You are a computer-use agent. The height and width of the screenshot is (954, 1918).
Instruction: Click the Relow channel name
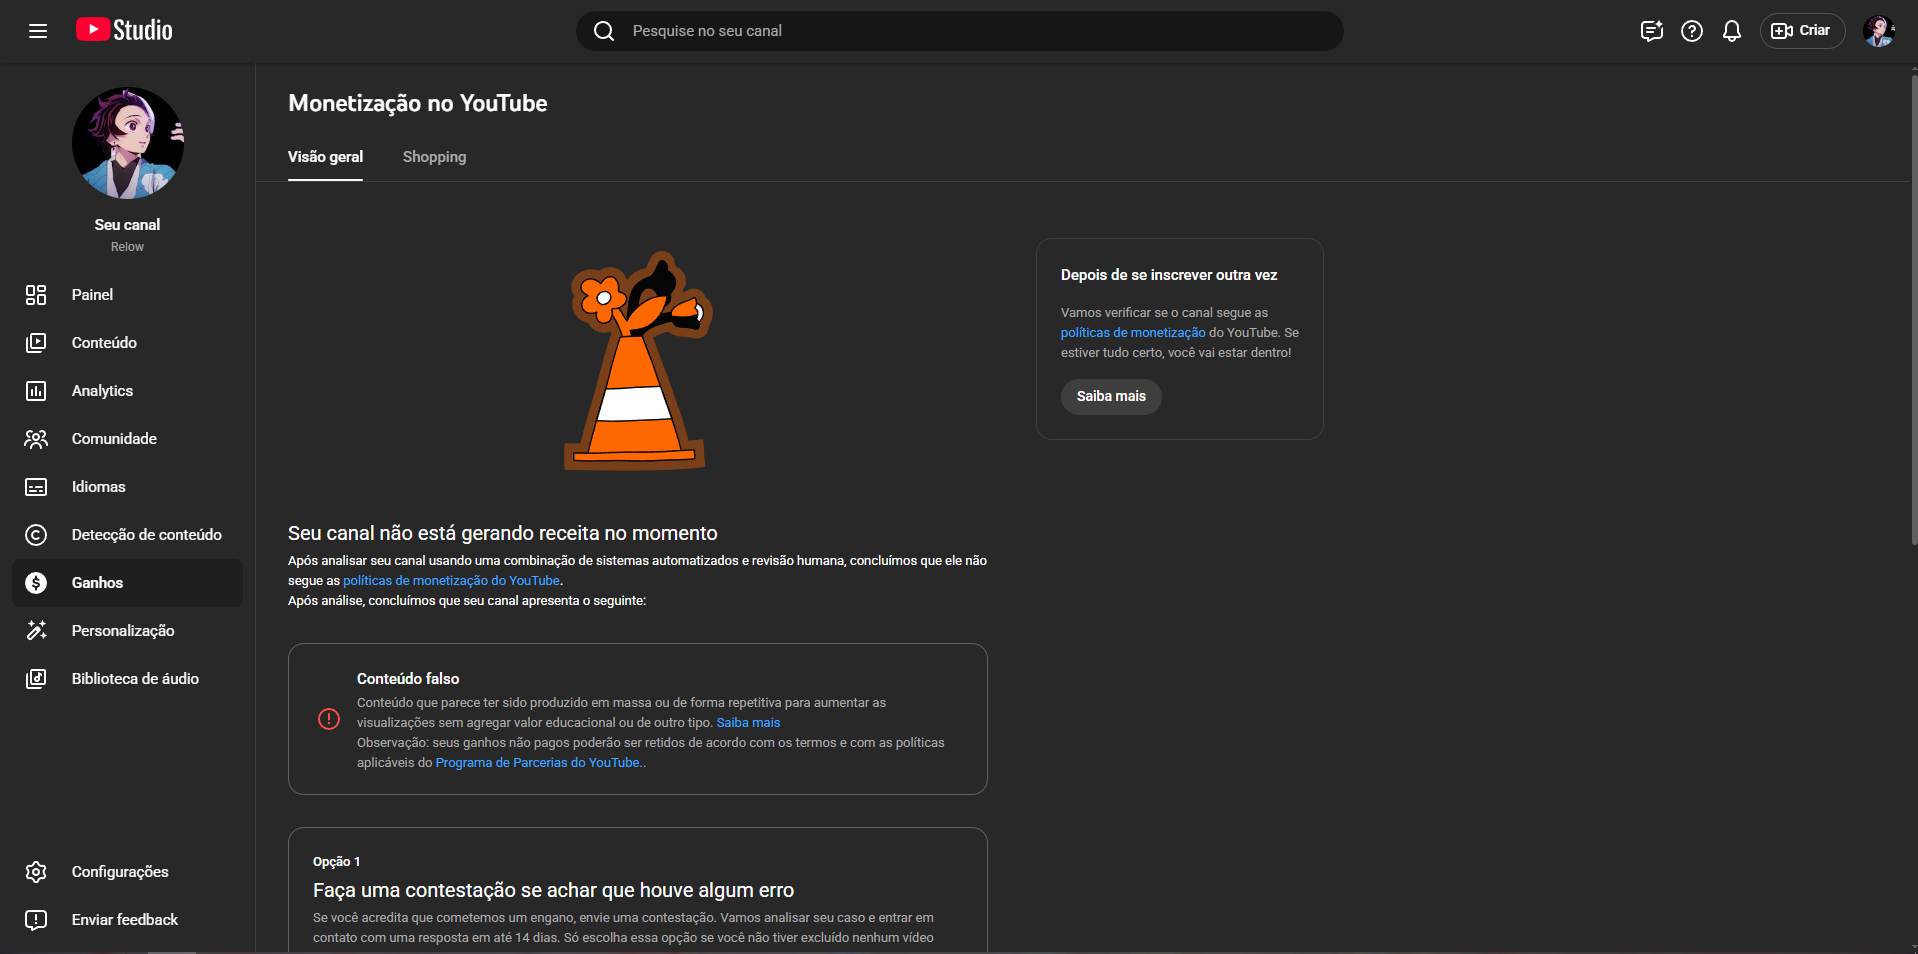(127, 247)
